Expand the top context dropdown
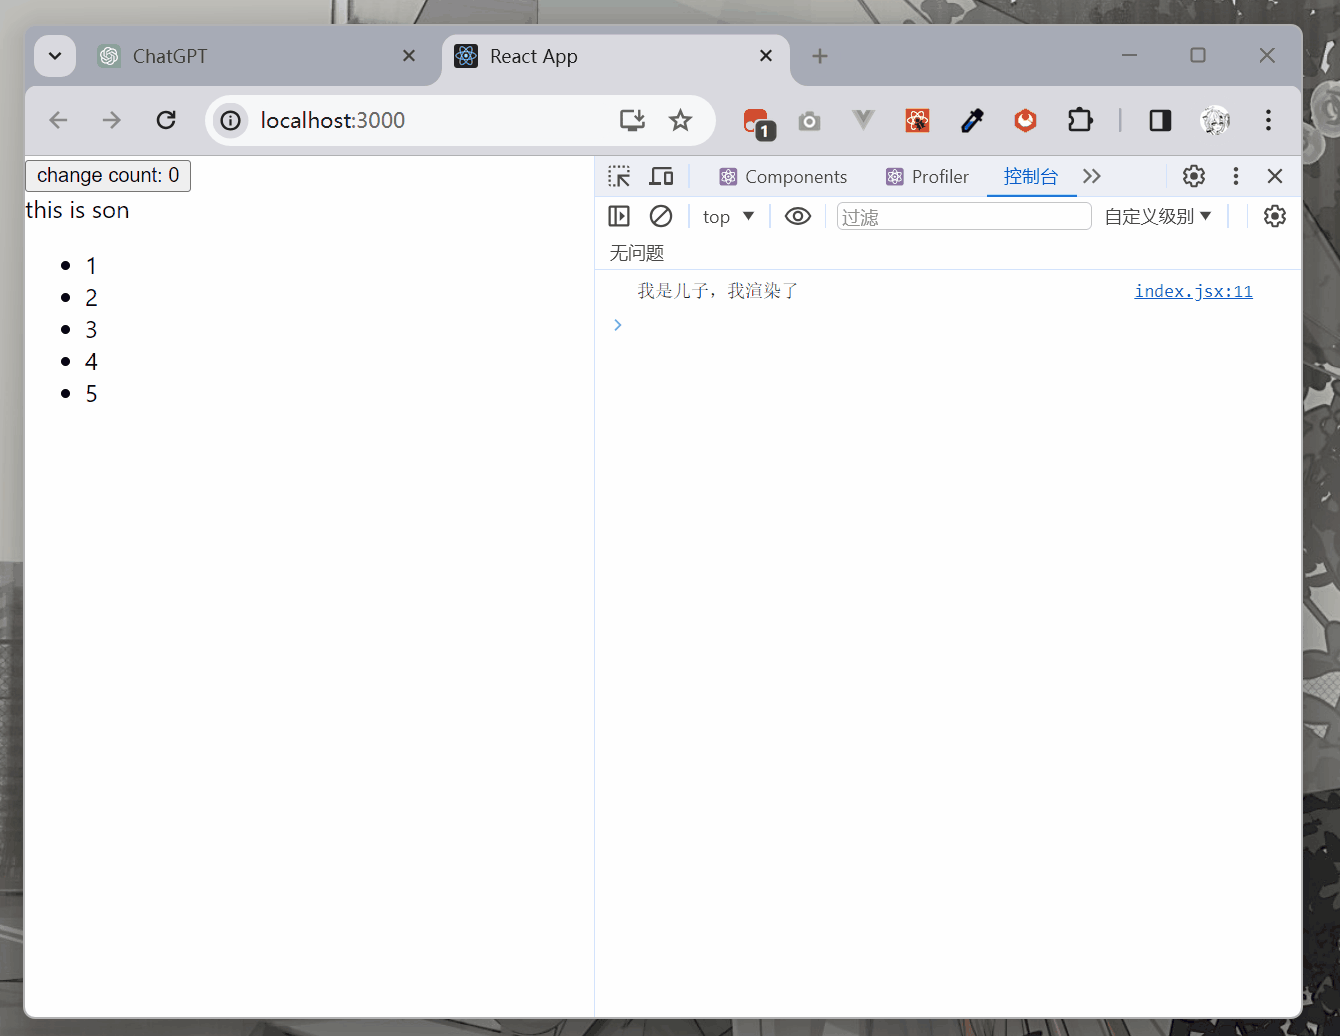Screen dimensions: 1340x1036 pos(728,217)
